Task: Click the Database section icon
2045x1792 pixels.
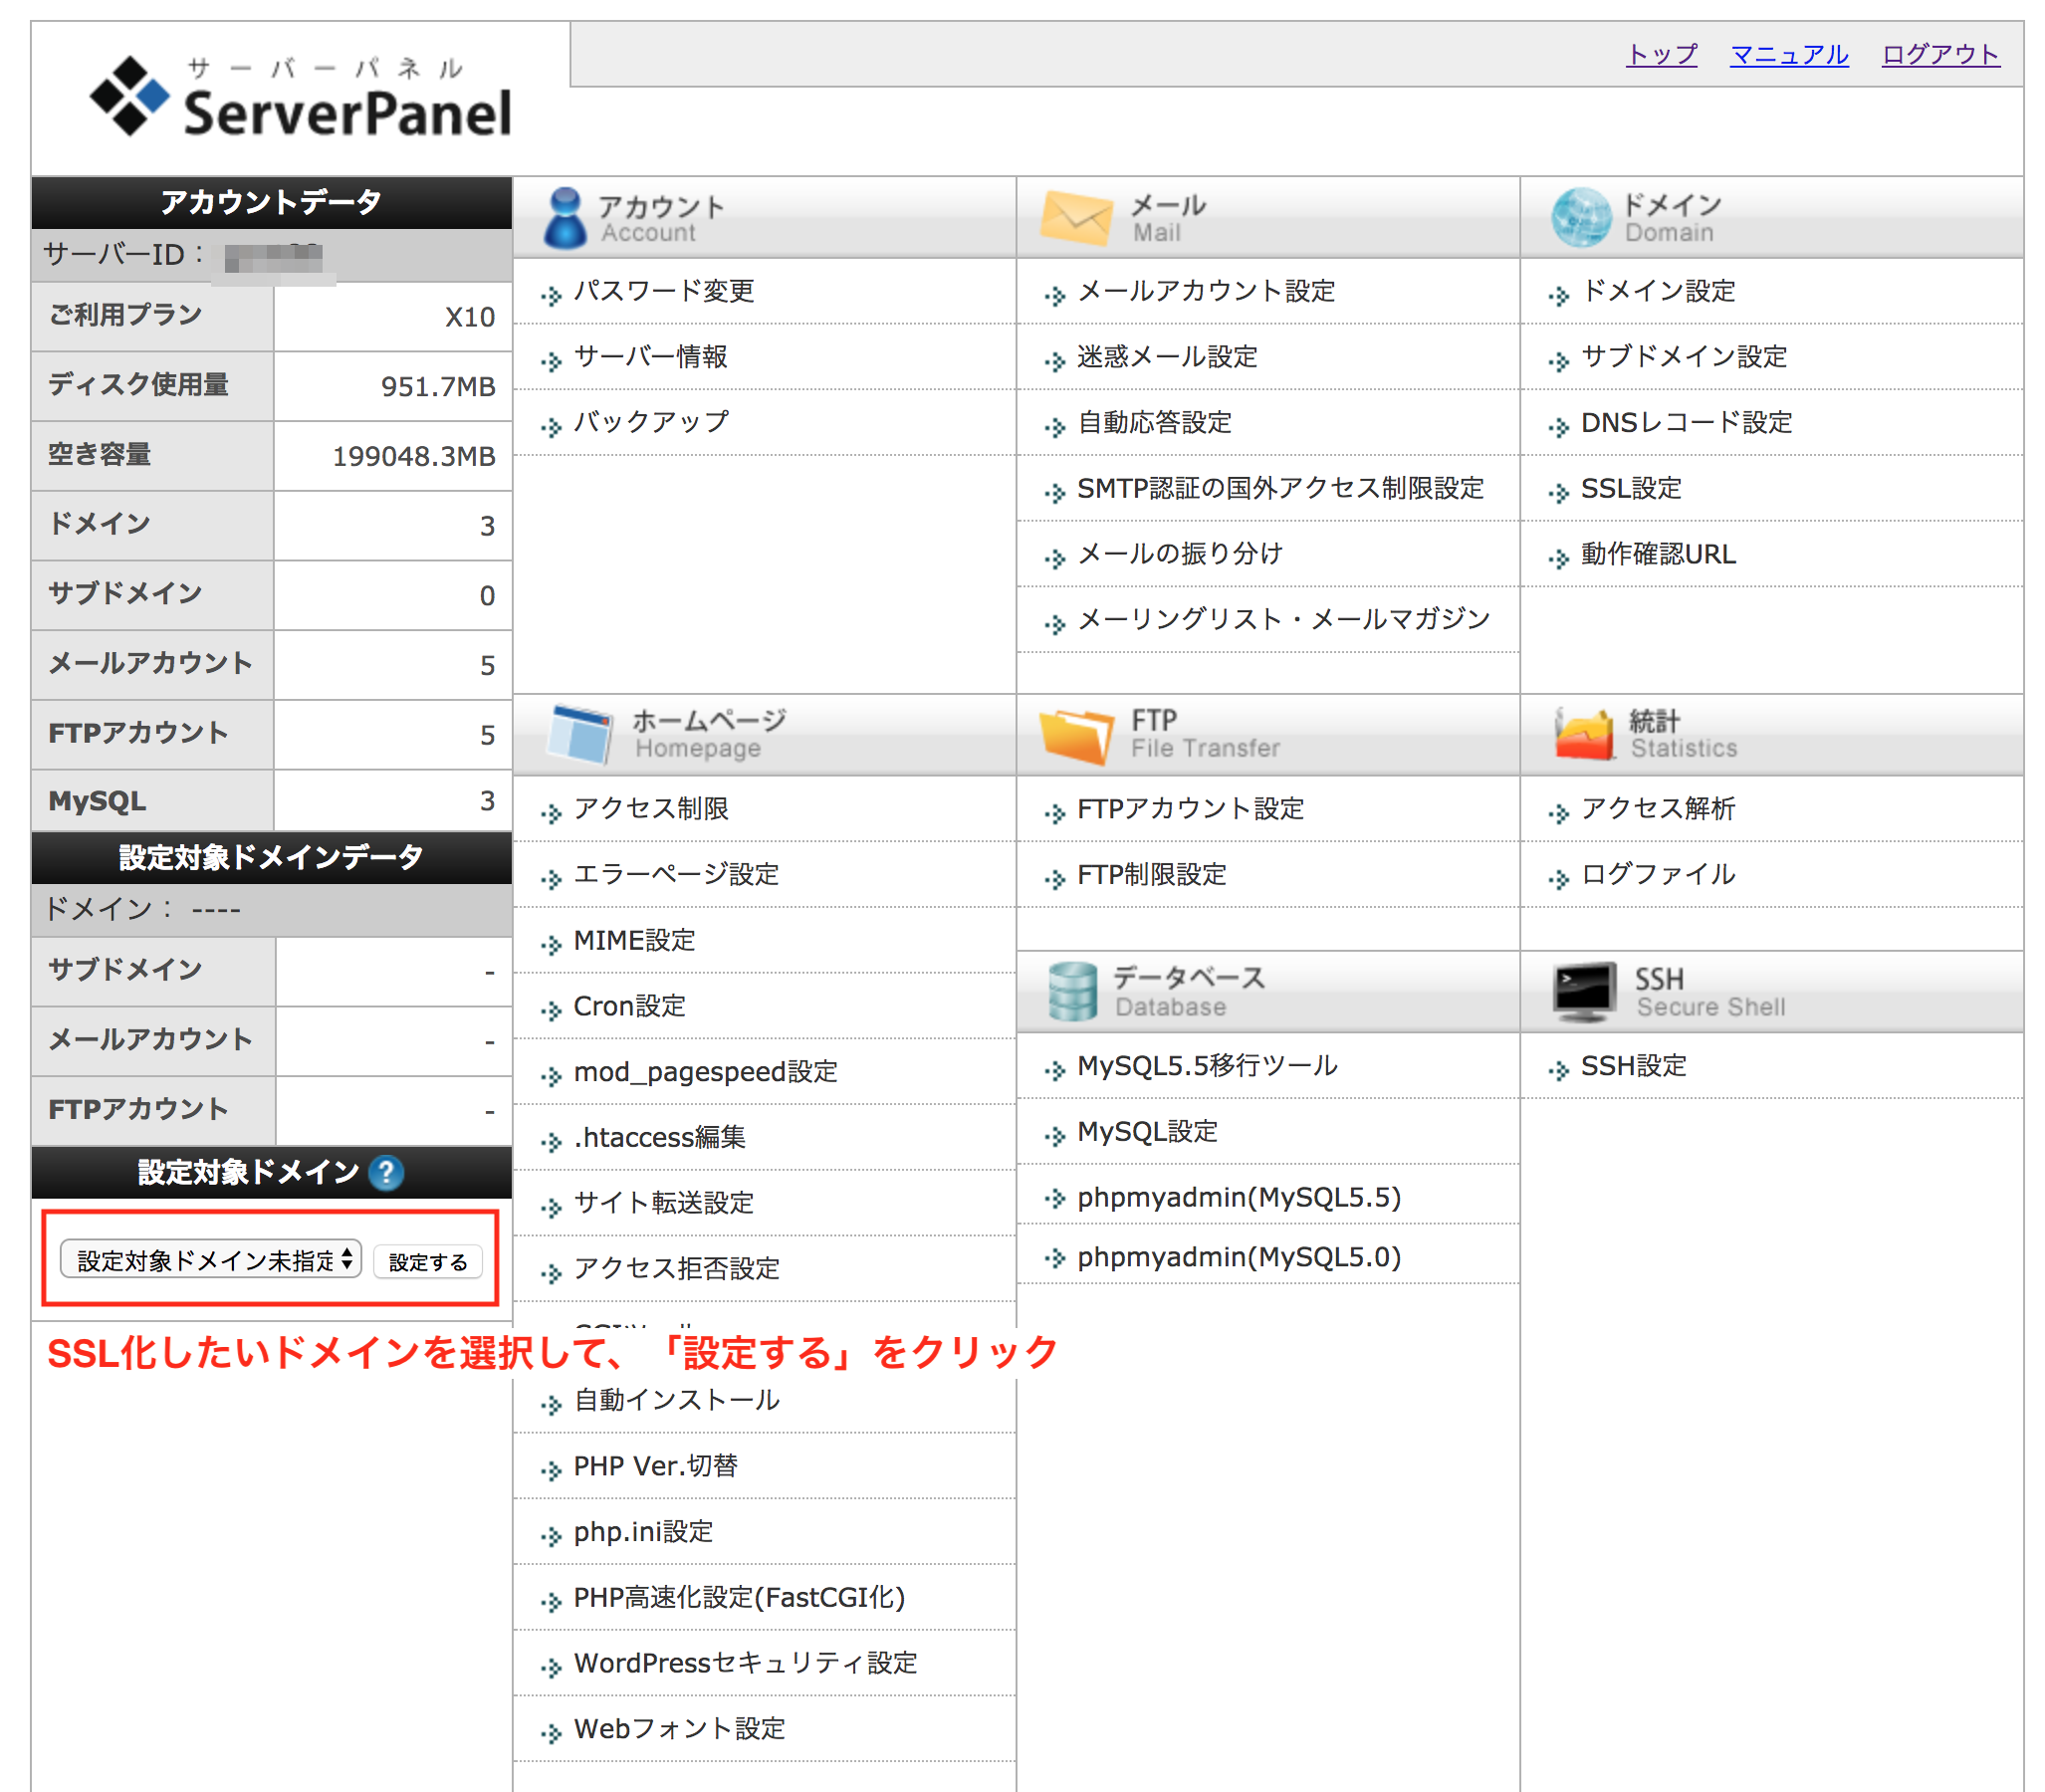Action: [1072, 991]
